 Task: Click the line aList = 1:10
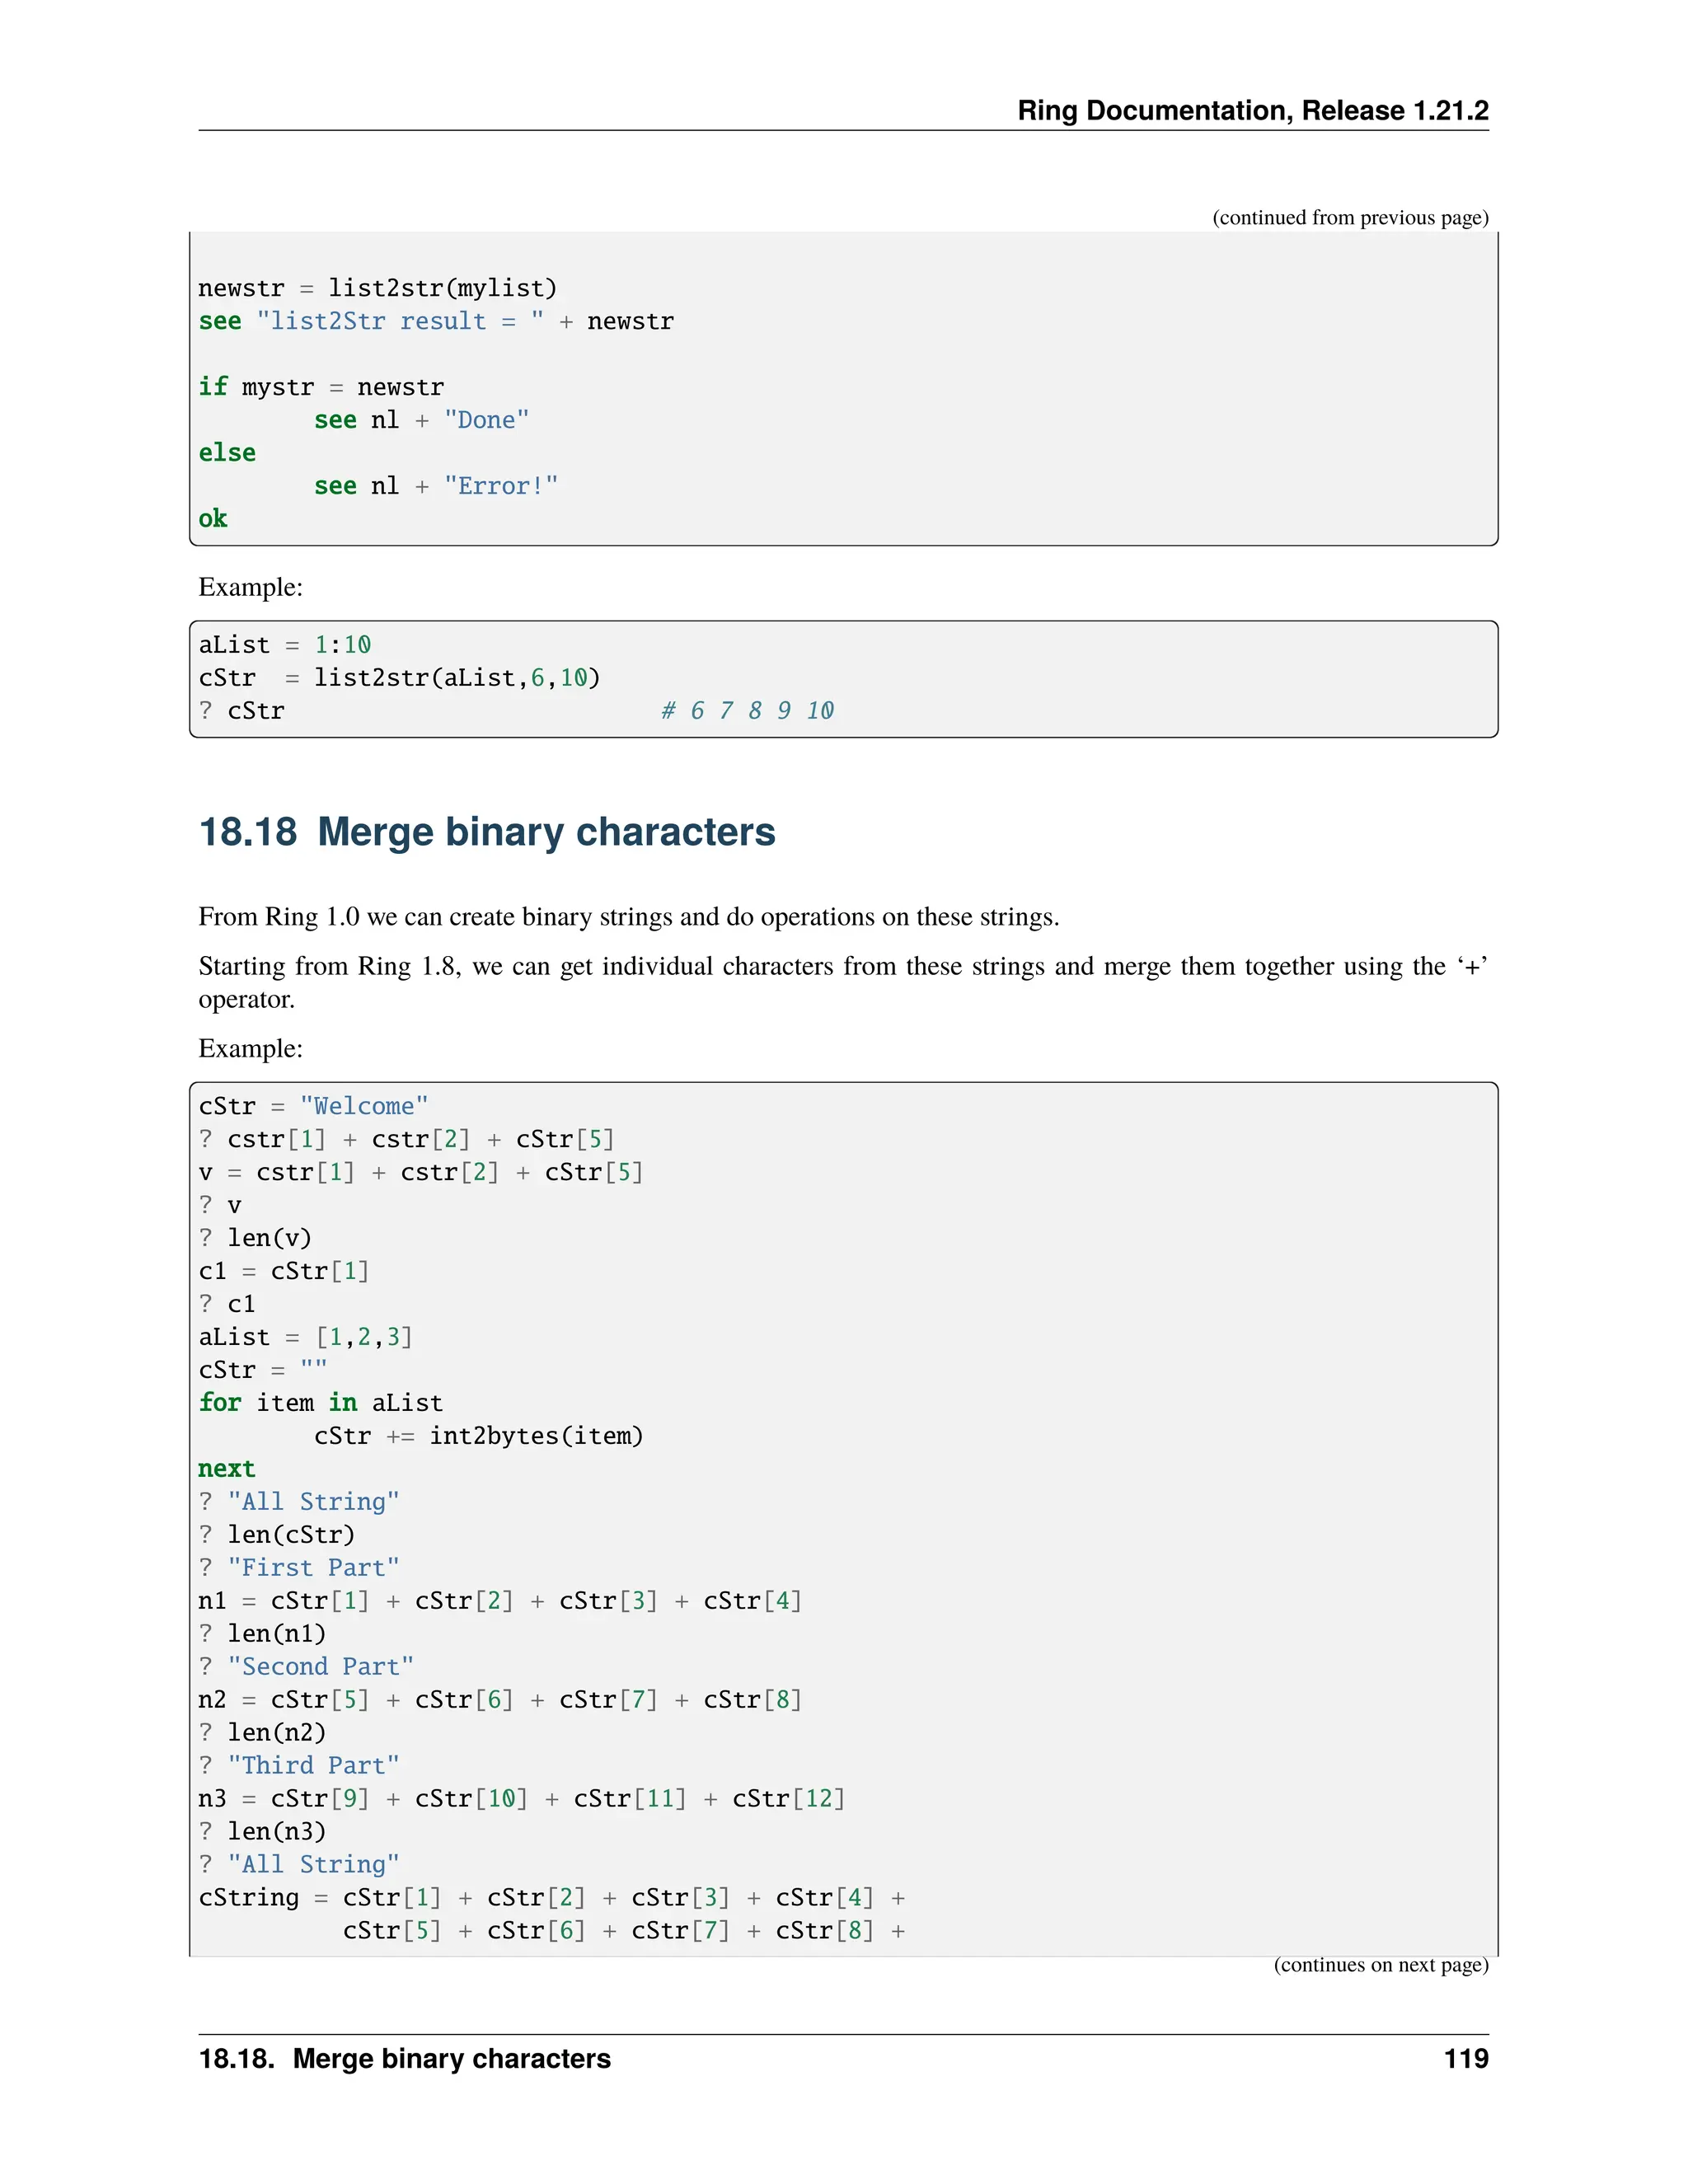[284, 645]
